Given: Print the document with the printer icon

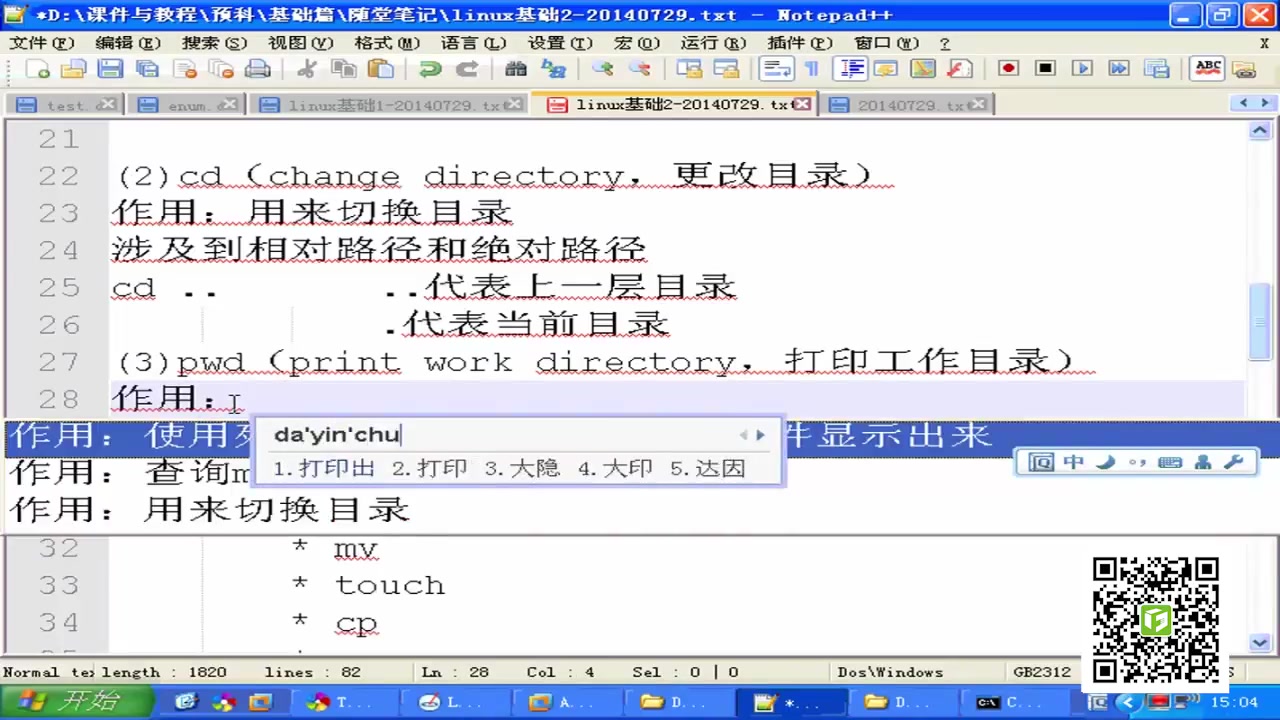Looking at the screenshot, I should pyautogui.click(x=258, y=68).
